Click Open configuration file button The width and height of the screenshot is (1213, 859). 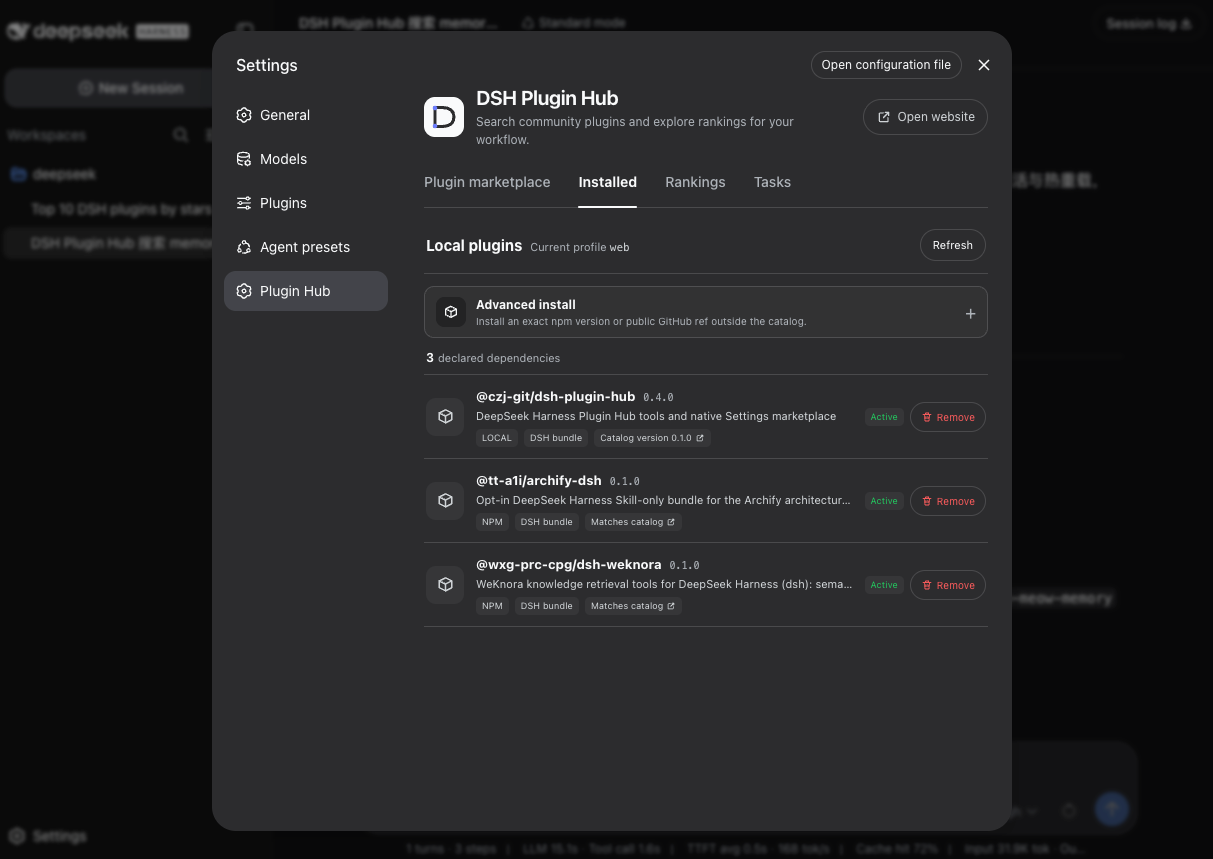(x=886, y=65)
